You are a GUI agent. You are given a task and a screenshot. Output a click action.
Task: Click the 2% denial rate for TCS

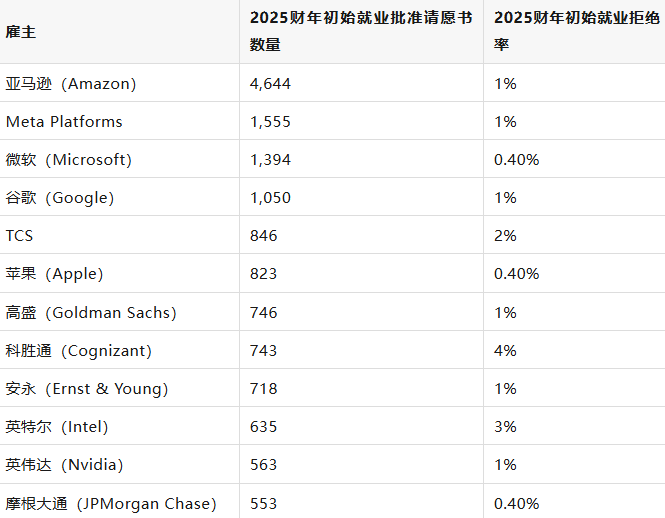click(505, 236)
